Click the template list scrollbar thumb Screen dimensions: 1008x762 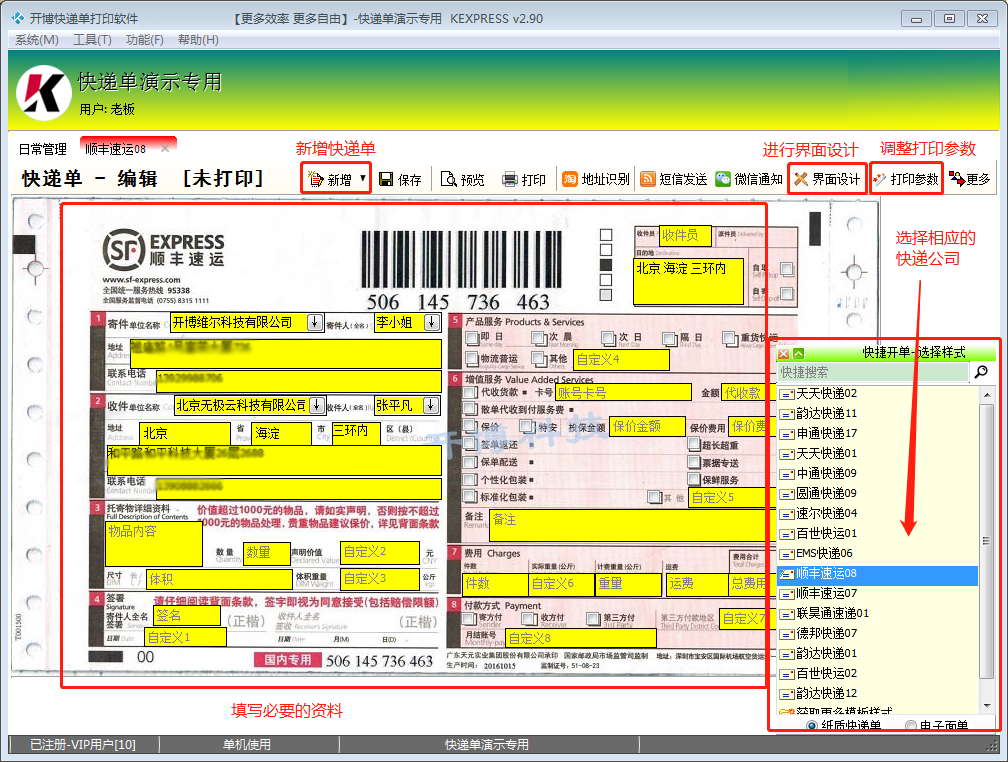(987, 541)
